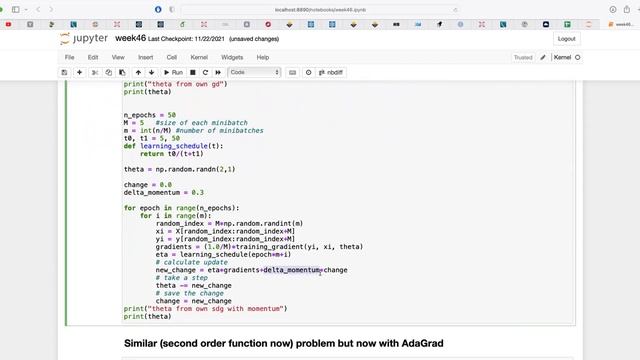Move selected cell up with arrow icon

[x=138, y=72]
